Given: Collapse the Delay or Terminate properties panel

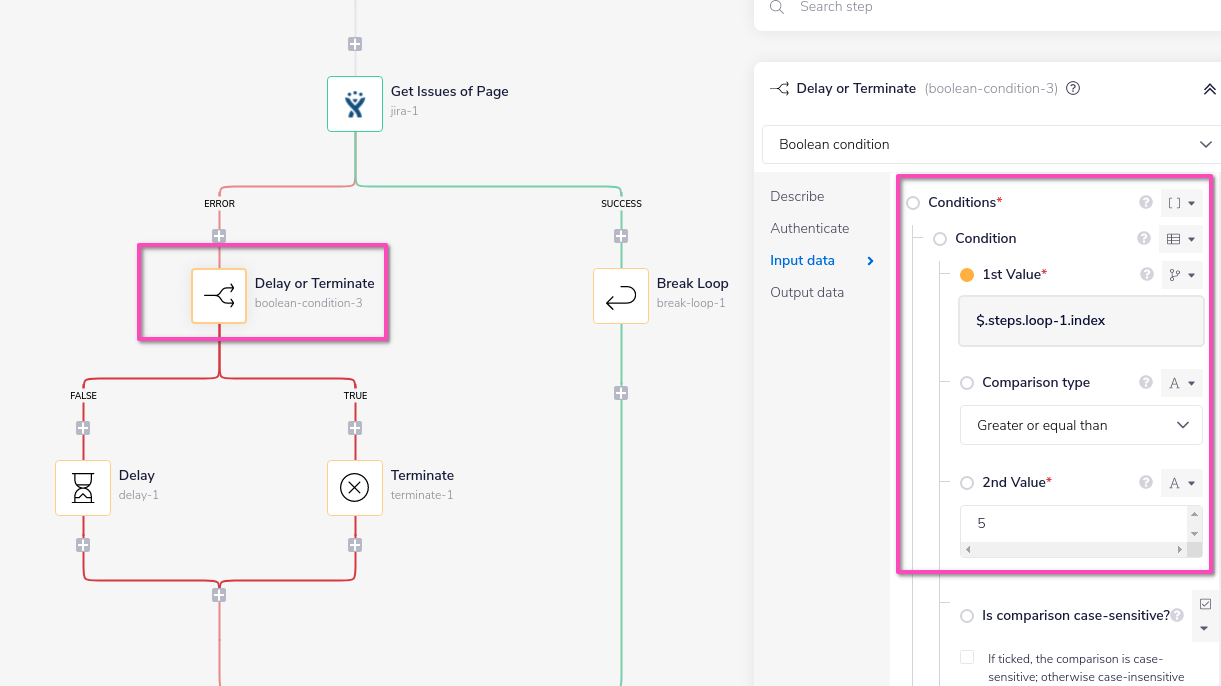Looking at the screenshot, I should pos(1209,89).
